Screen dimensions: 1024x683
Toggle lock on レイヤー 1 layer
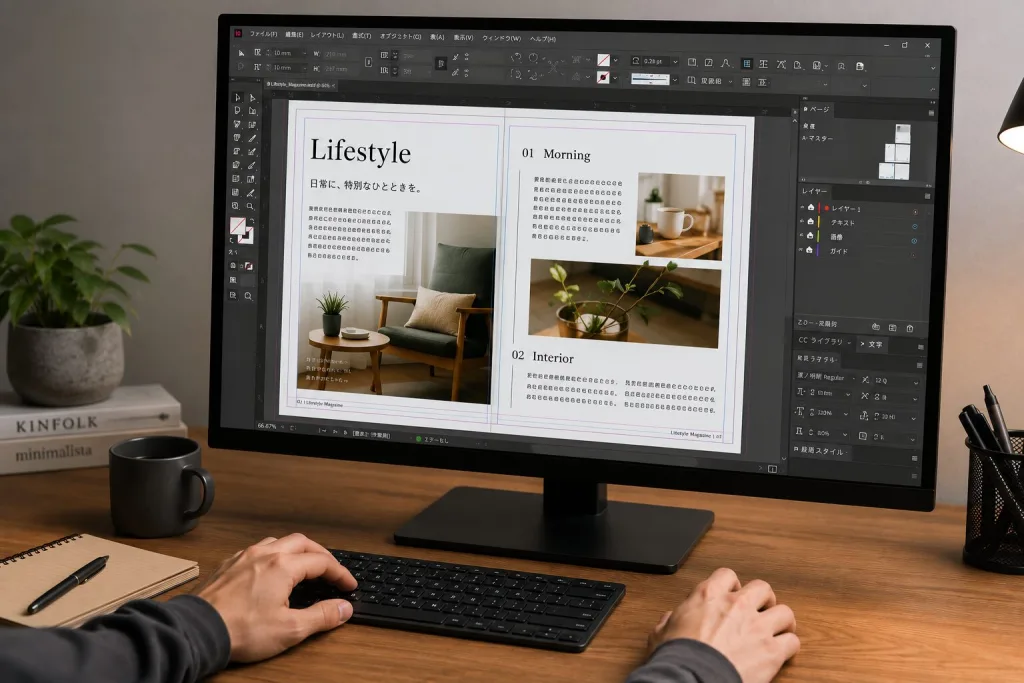[811, 208]
